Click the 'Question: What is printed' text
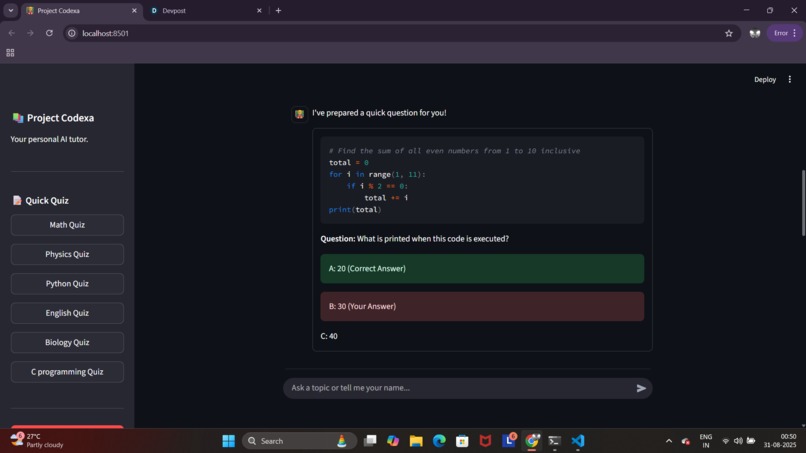This screenshot has width=806, height=453. tap(414, 239)
